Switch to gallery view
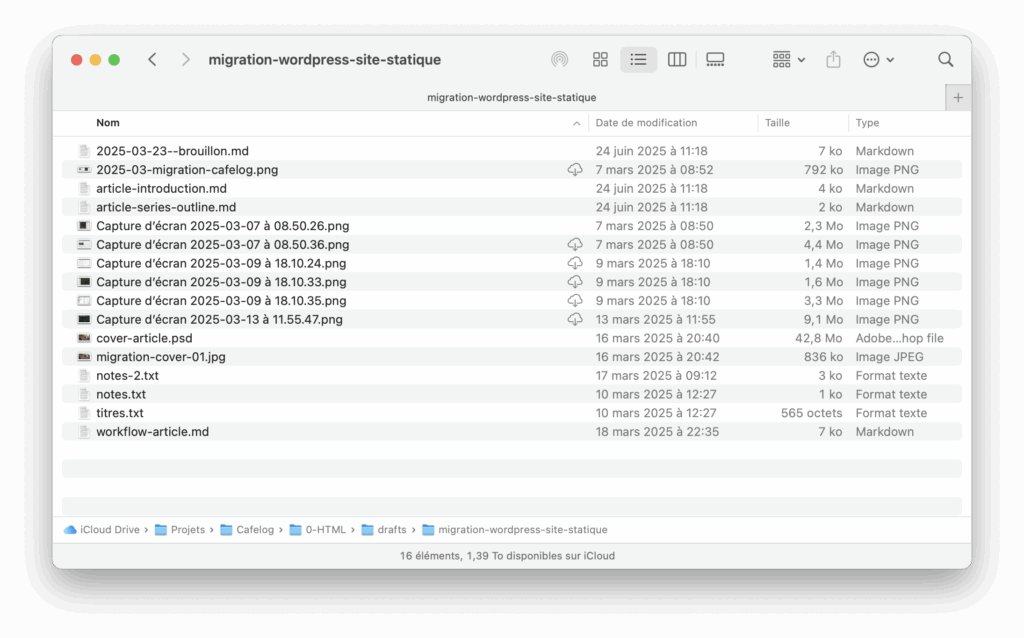Image resolution: width=1024 pixels, height=638 pixels. 715,60
